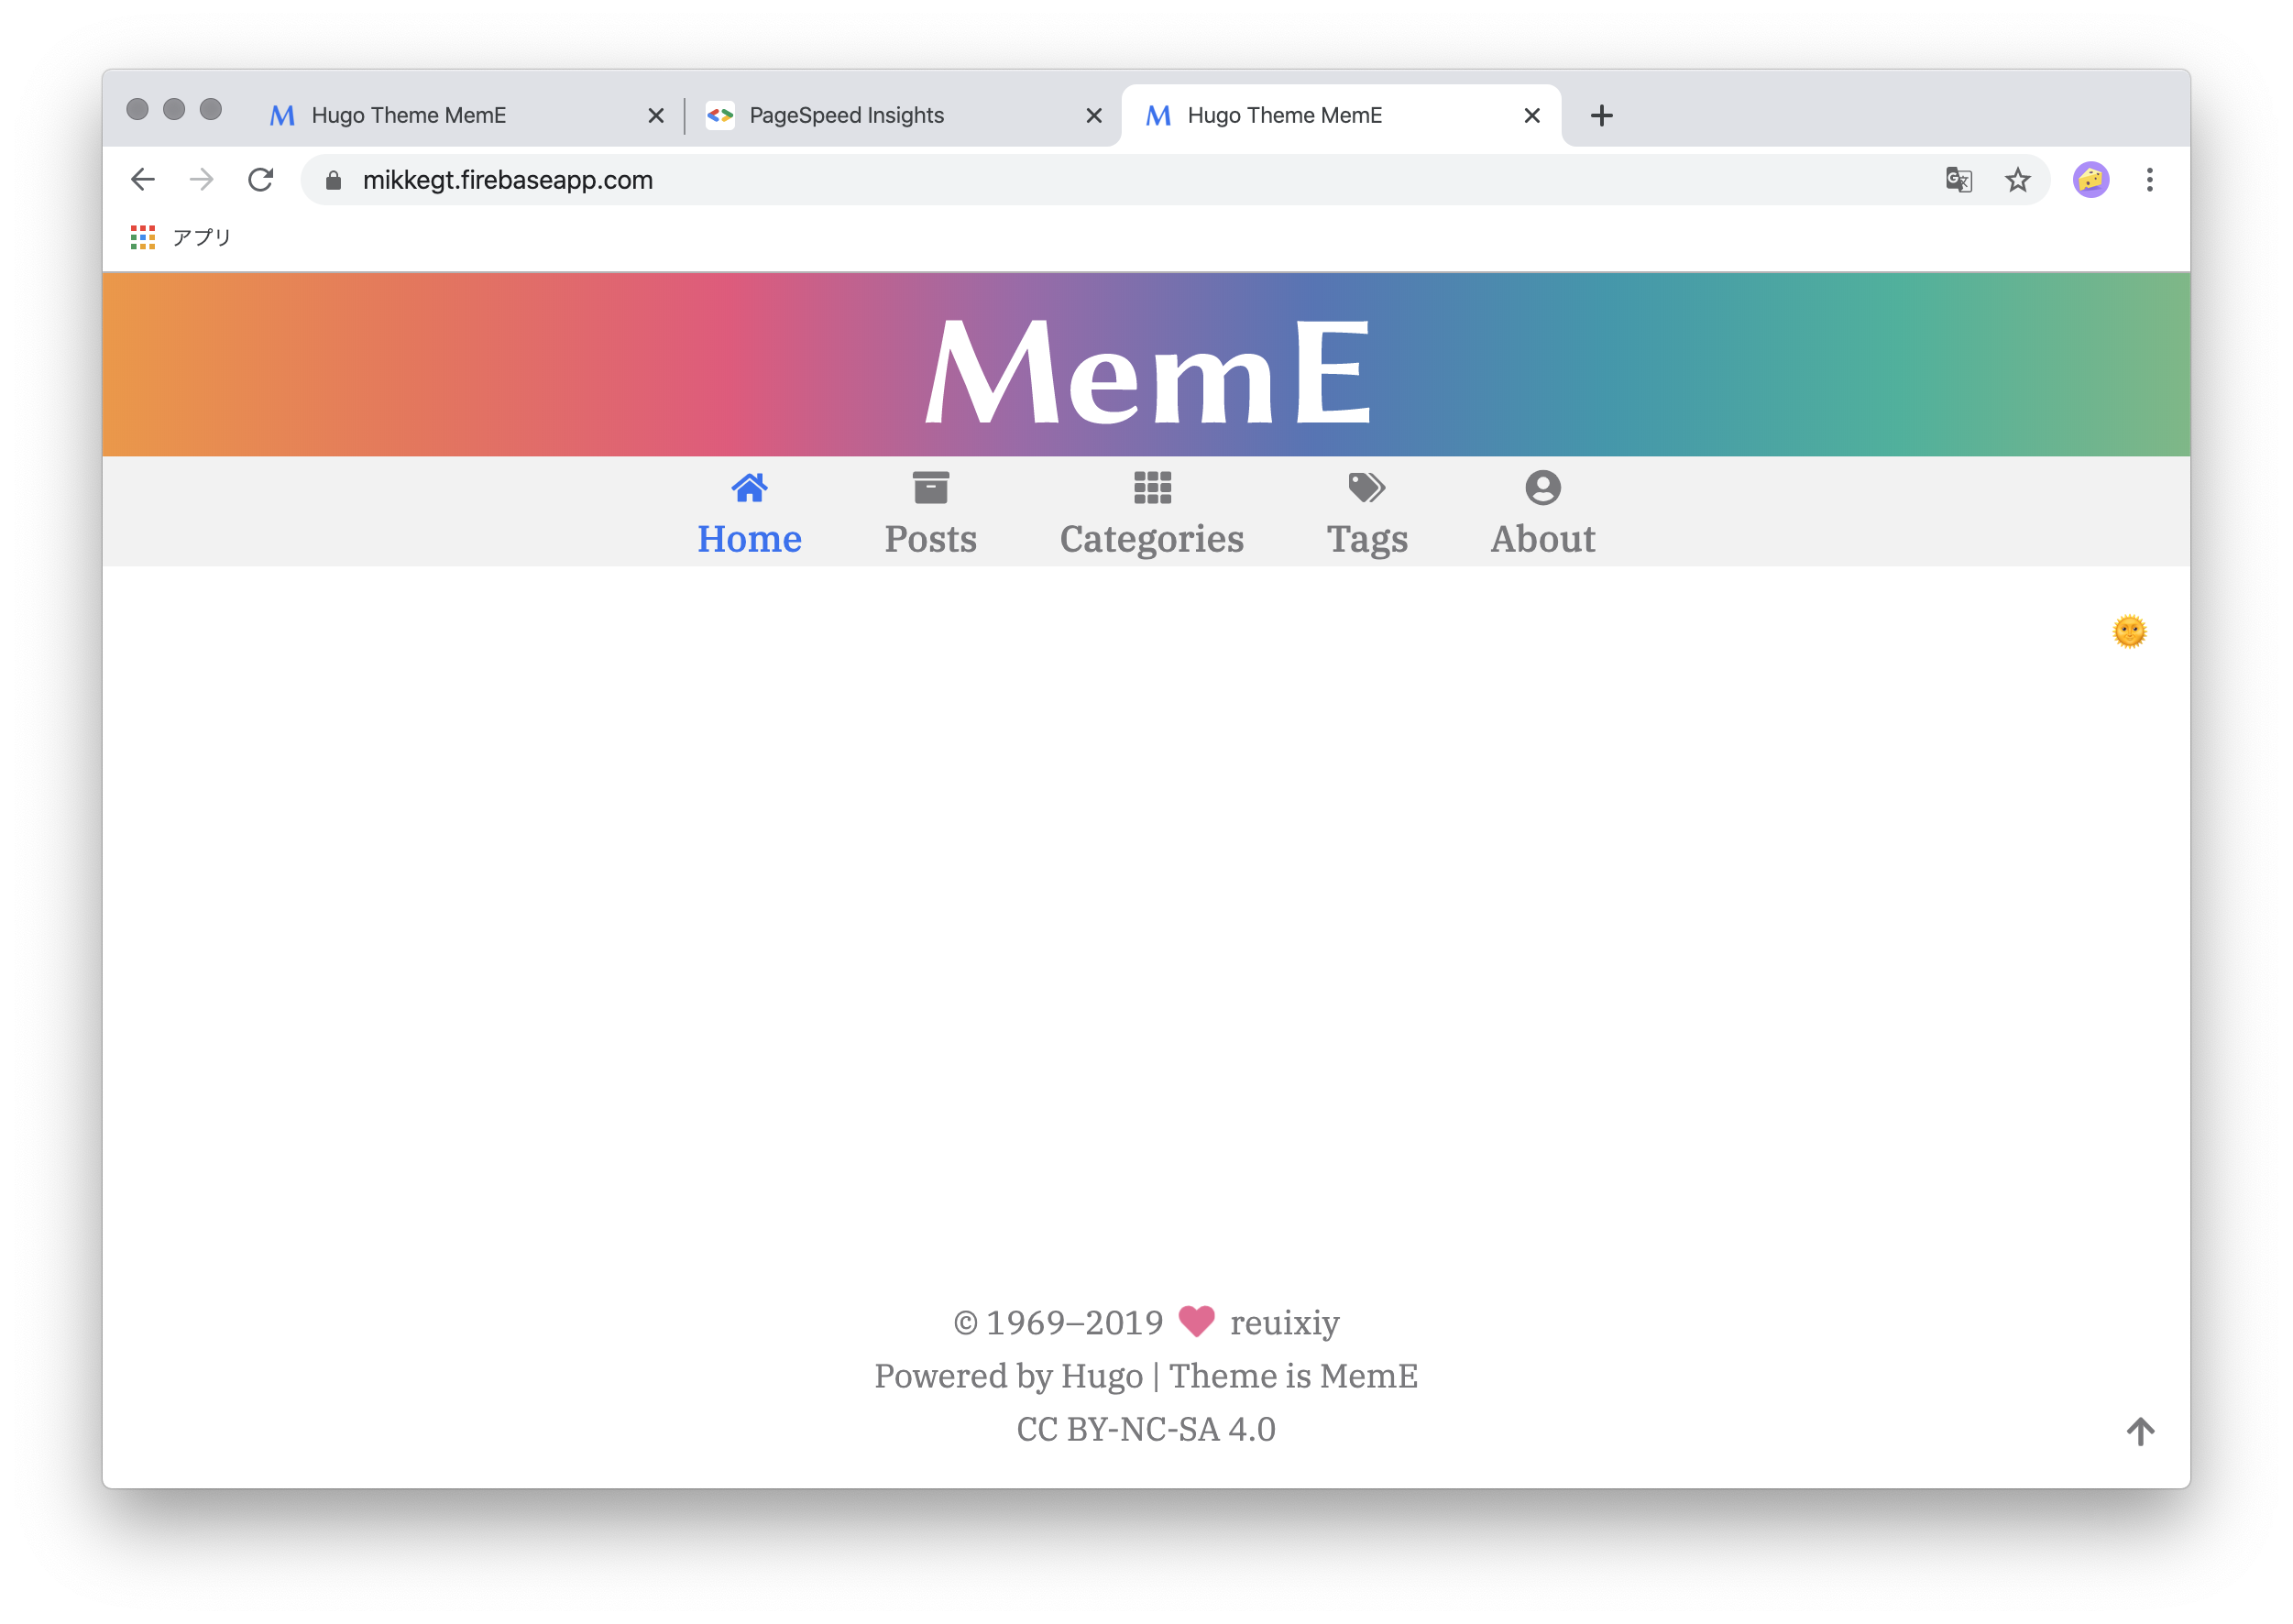Viewport: 2293px width, 1624px height.
Task: Reload the page with the refresh icon
Action: (x=260, y=180)
